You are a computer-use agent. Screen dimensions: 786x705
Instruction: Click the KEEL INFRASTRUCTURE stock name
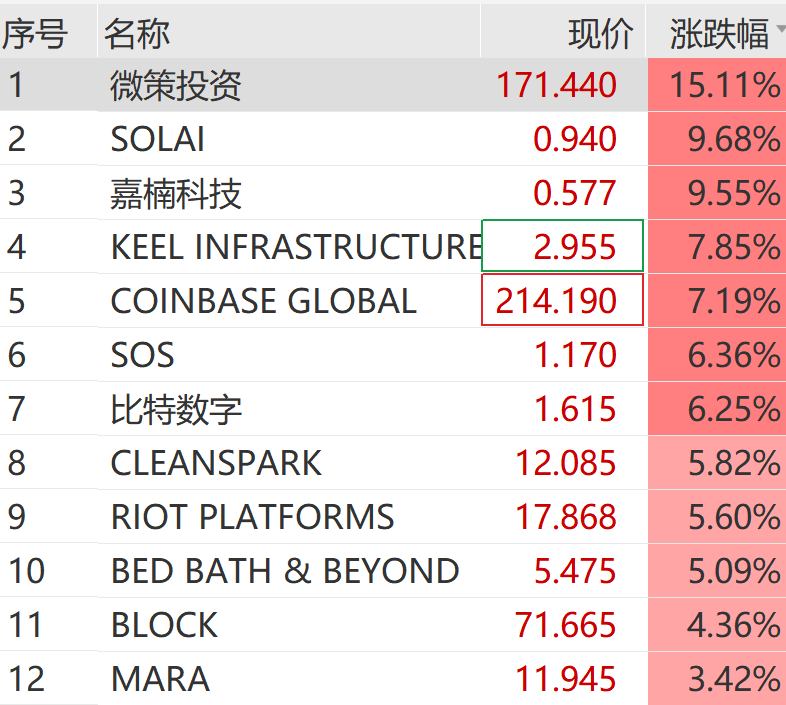tap(296, 247)
